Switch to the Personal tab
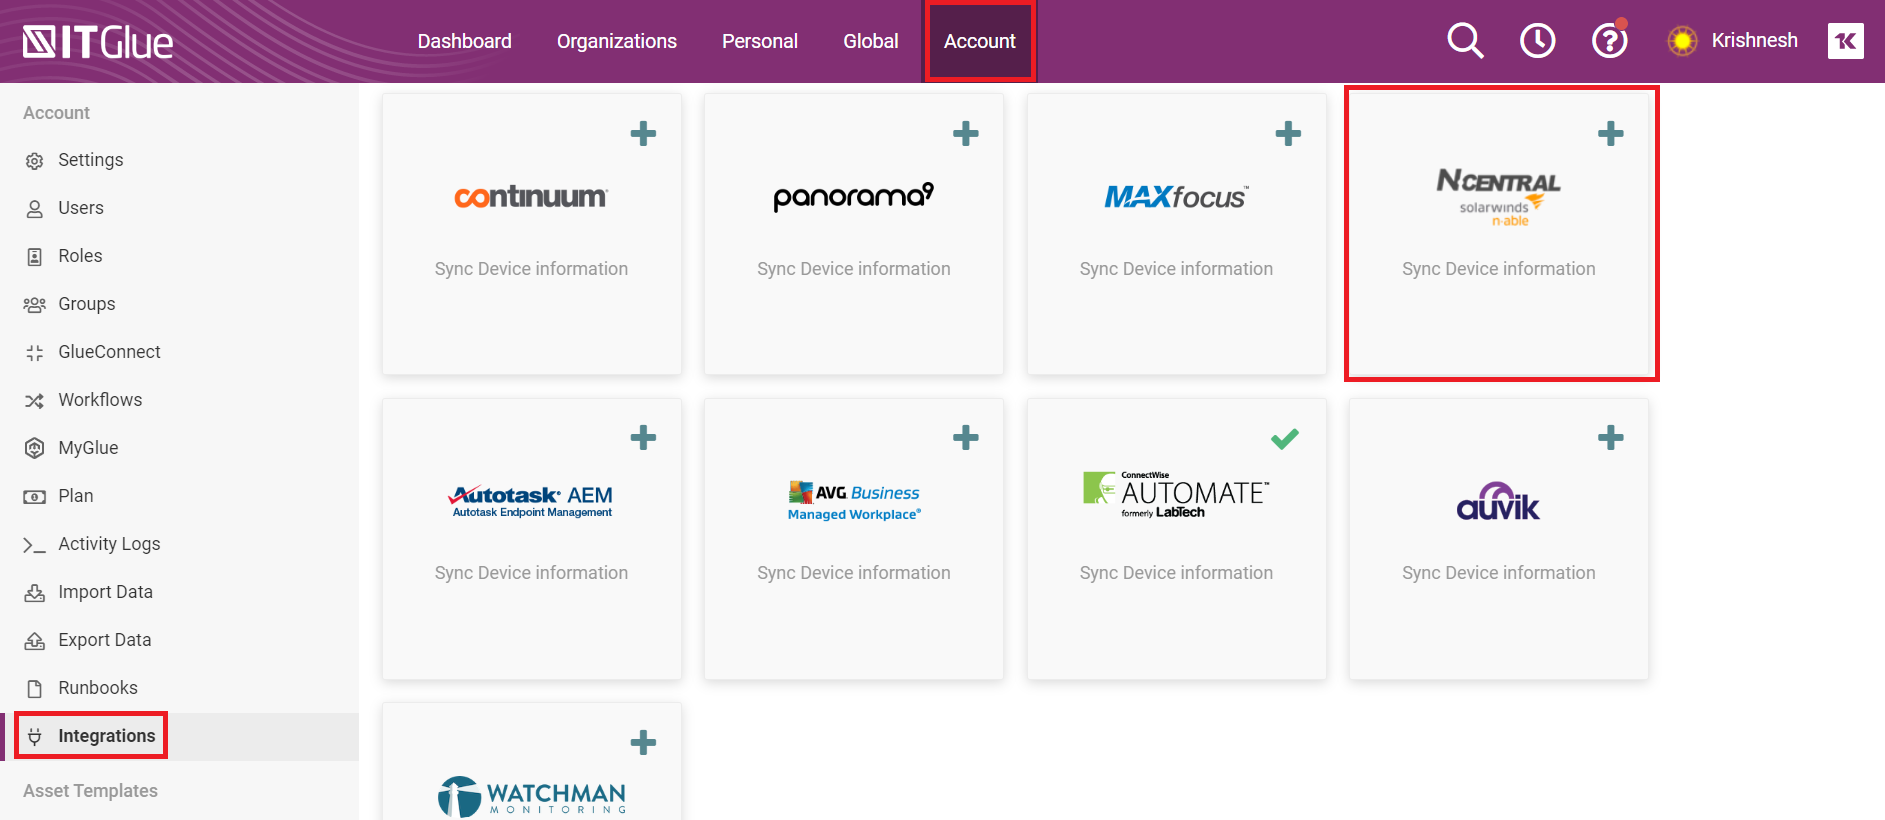Viewport: 1885px width, 820px height. coord(759,41)
